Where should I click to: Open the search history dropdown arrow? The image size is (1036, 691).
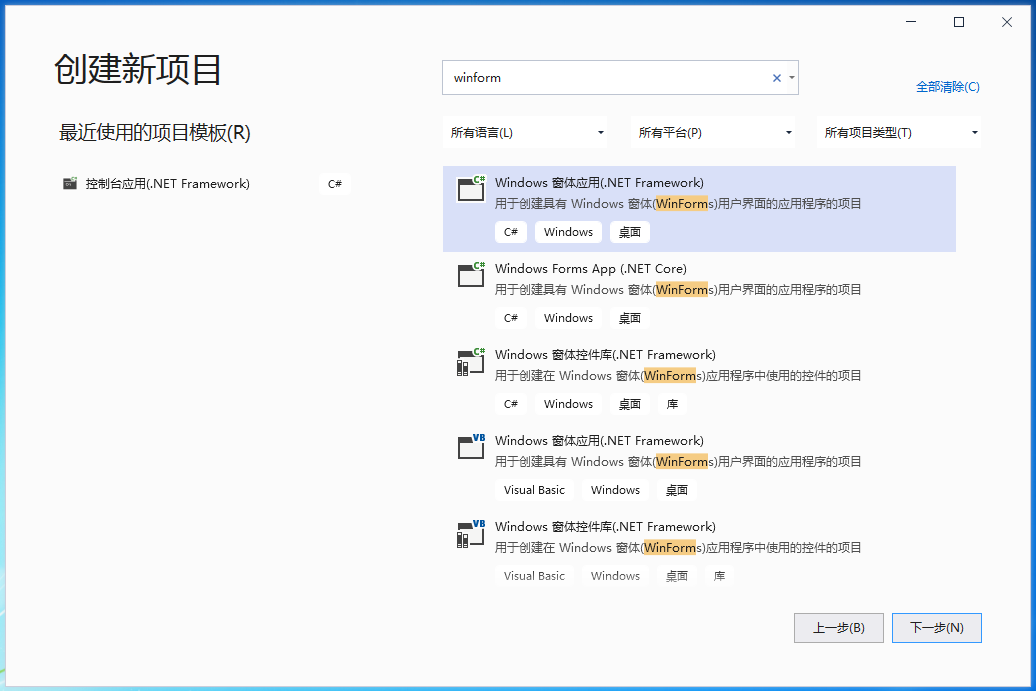point(792,78)
